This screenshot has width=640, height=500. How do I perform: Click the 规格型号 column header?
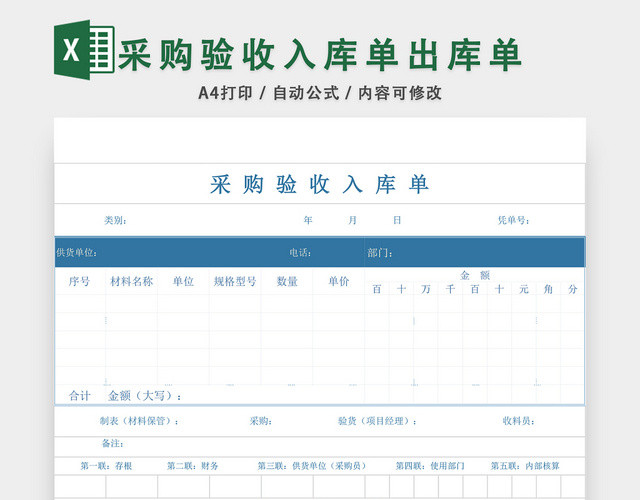point(235,281)
